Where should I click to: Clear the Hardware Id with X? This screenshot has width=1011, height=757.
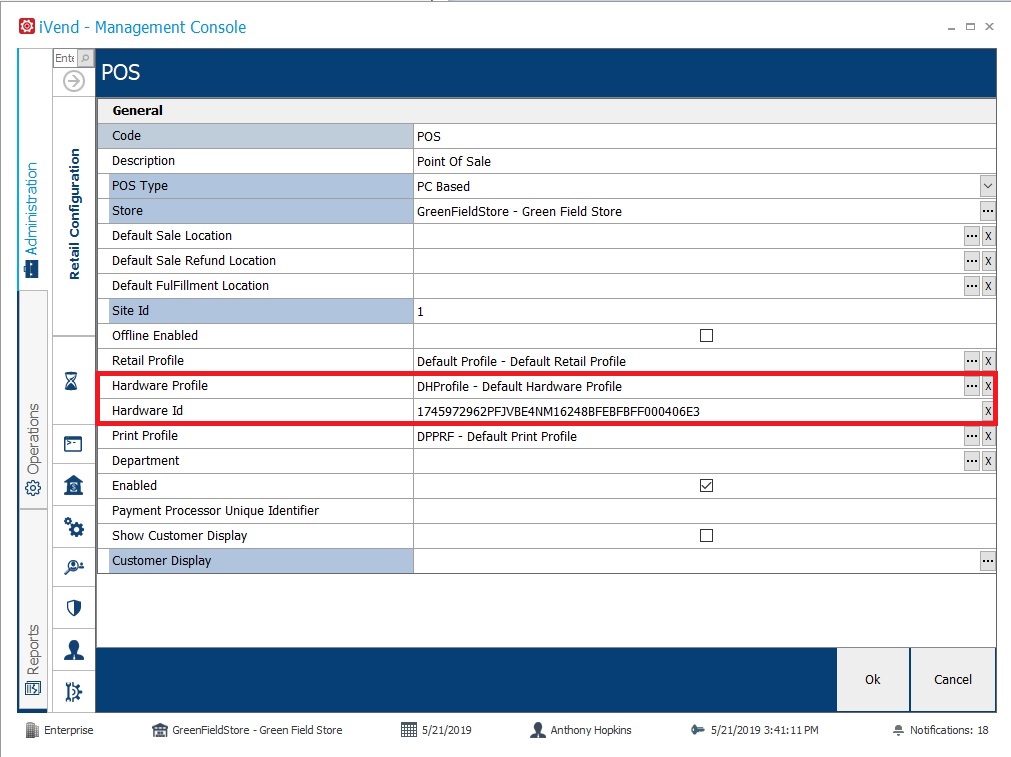tap(988, 411)
